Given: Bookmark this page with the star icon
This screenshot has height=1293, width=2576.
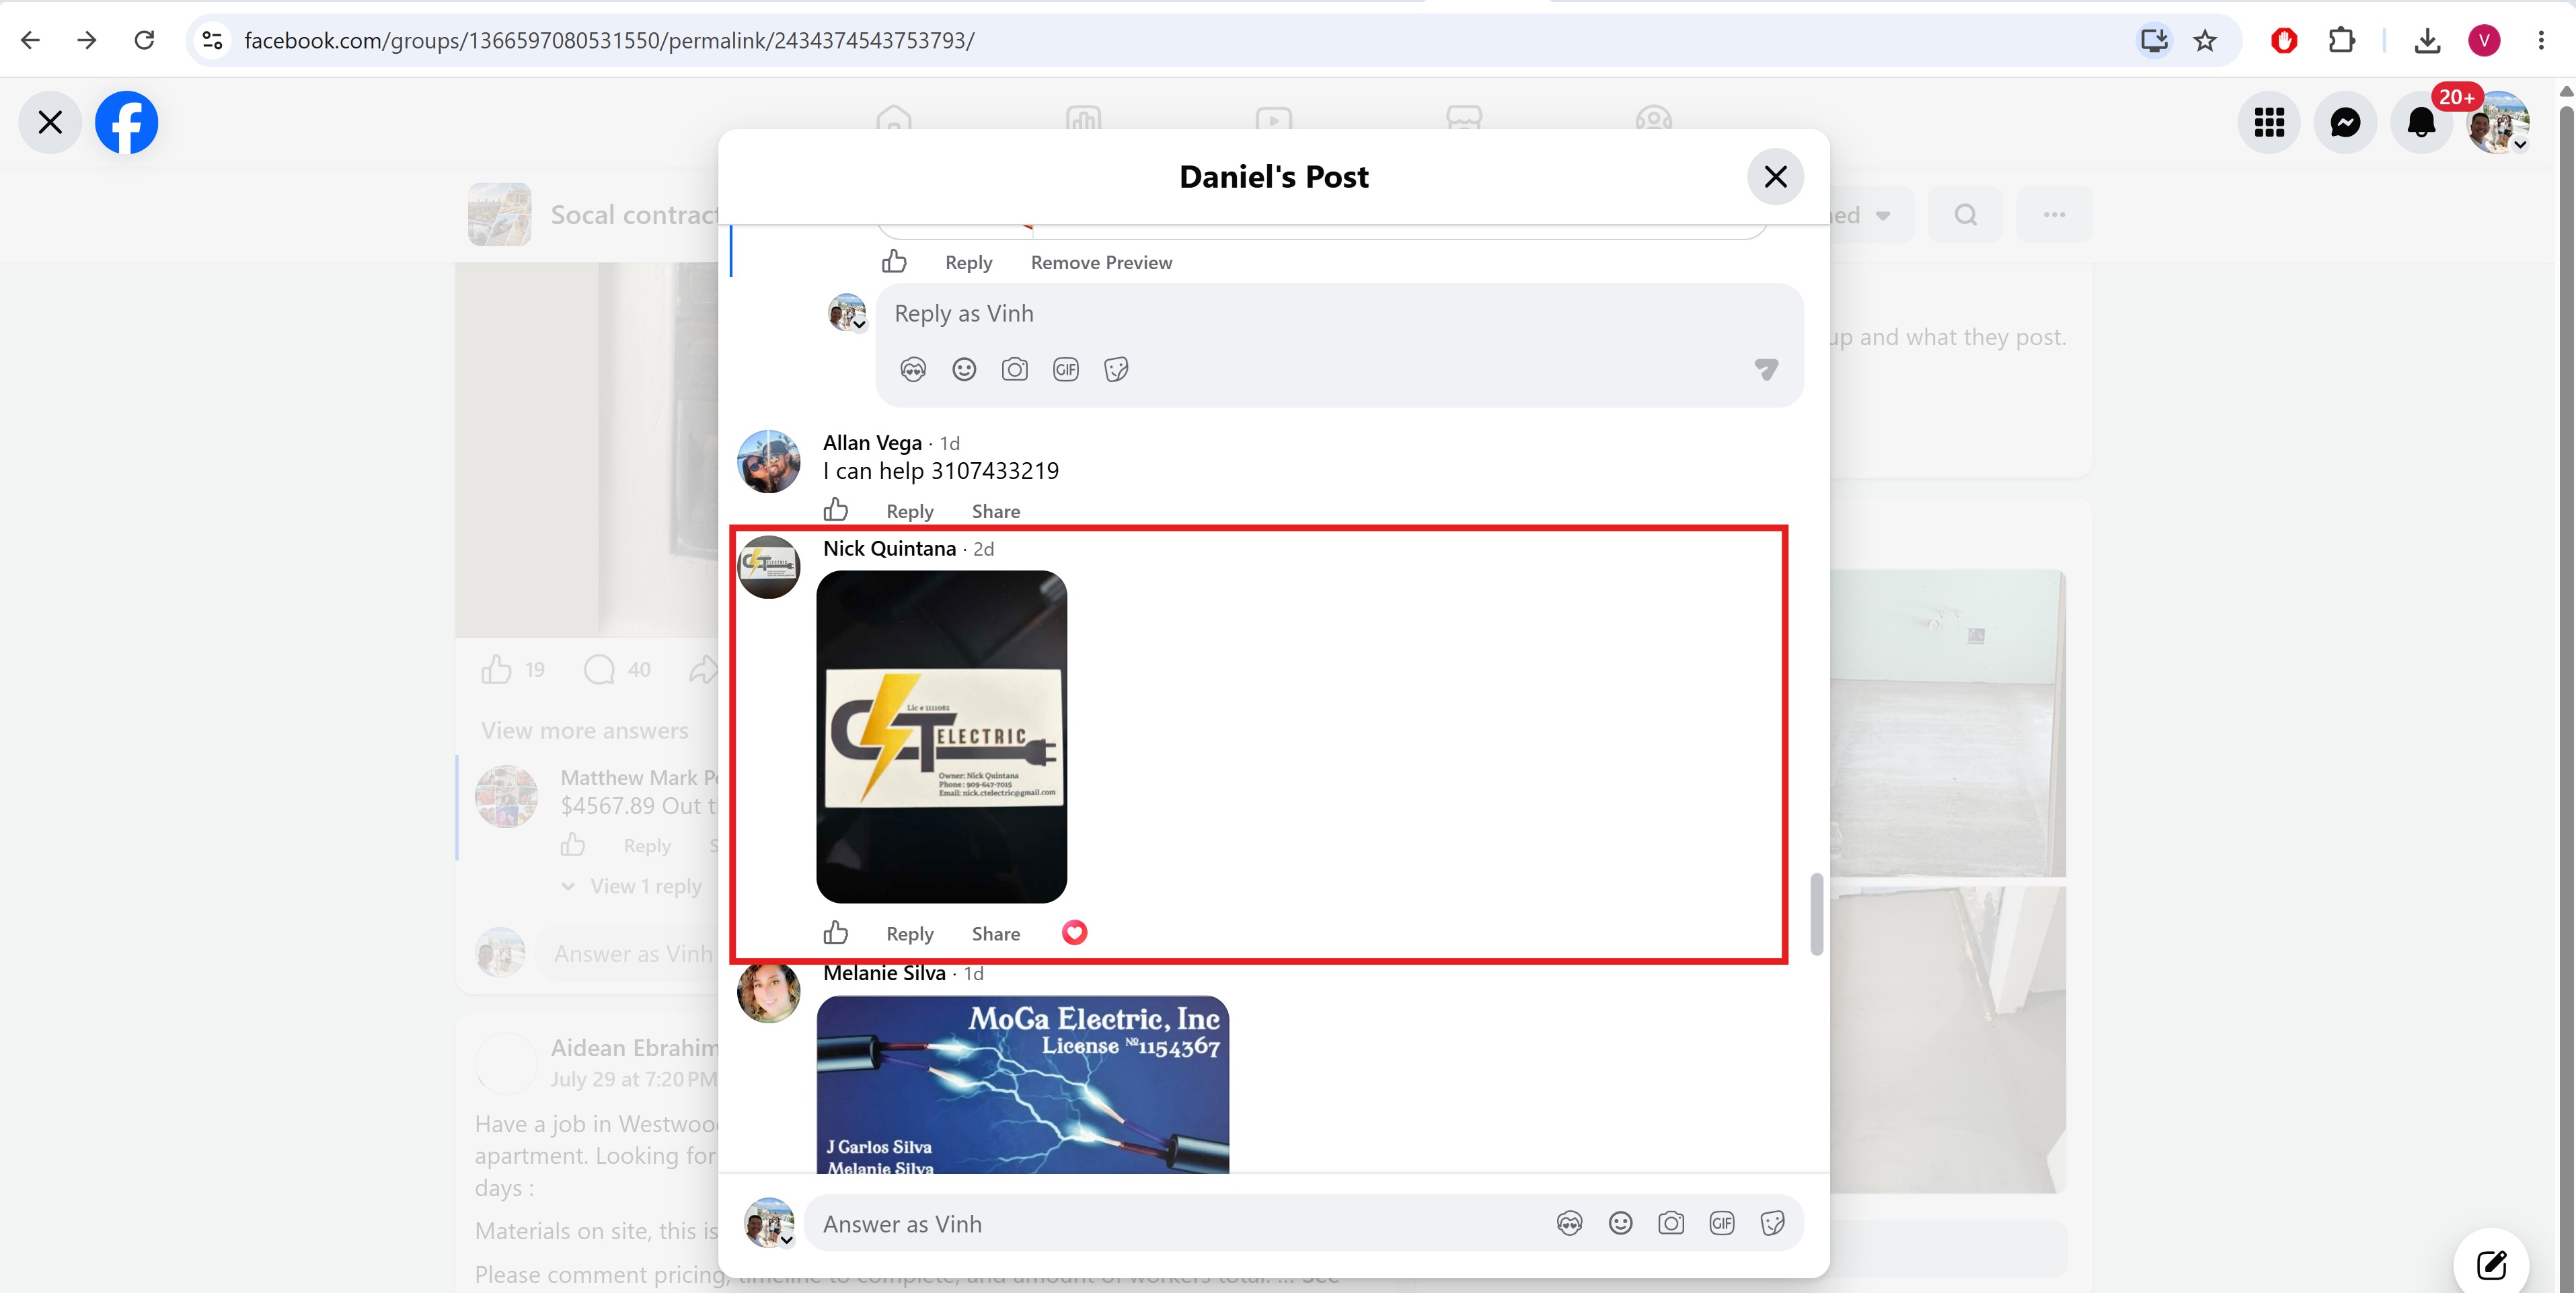Looking at the screenshot, I should [2205, 40].
